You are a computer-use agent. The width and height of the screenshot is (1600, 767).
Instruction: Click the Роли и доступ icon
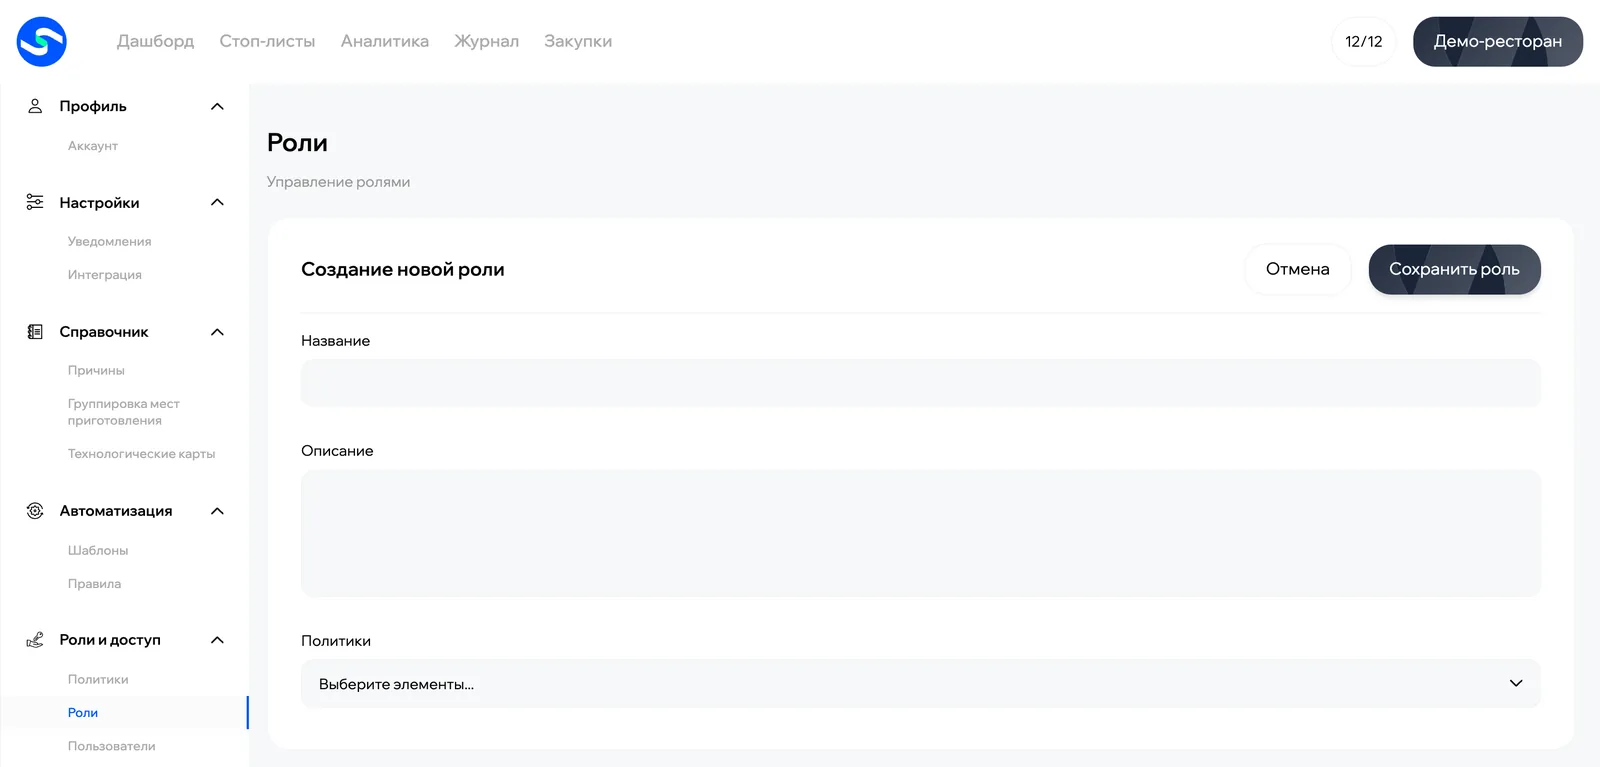click(x=35, y=640)
